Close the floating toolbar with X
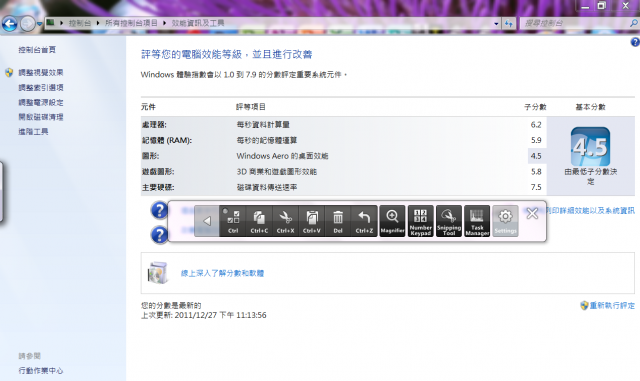 (532, 213)
